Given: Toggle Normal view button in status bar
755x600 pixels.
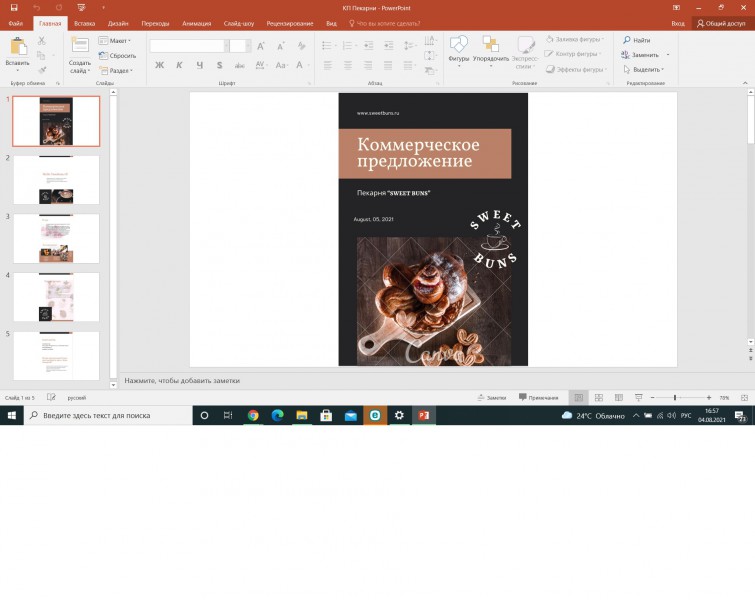Looking at the screenshot, I should 579,398.
